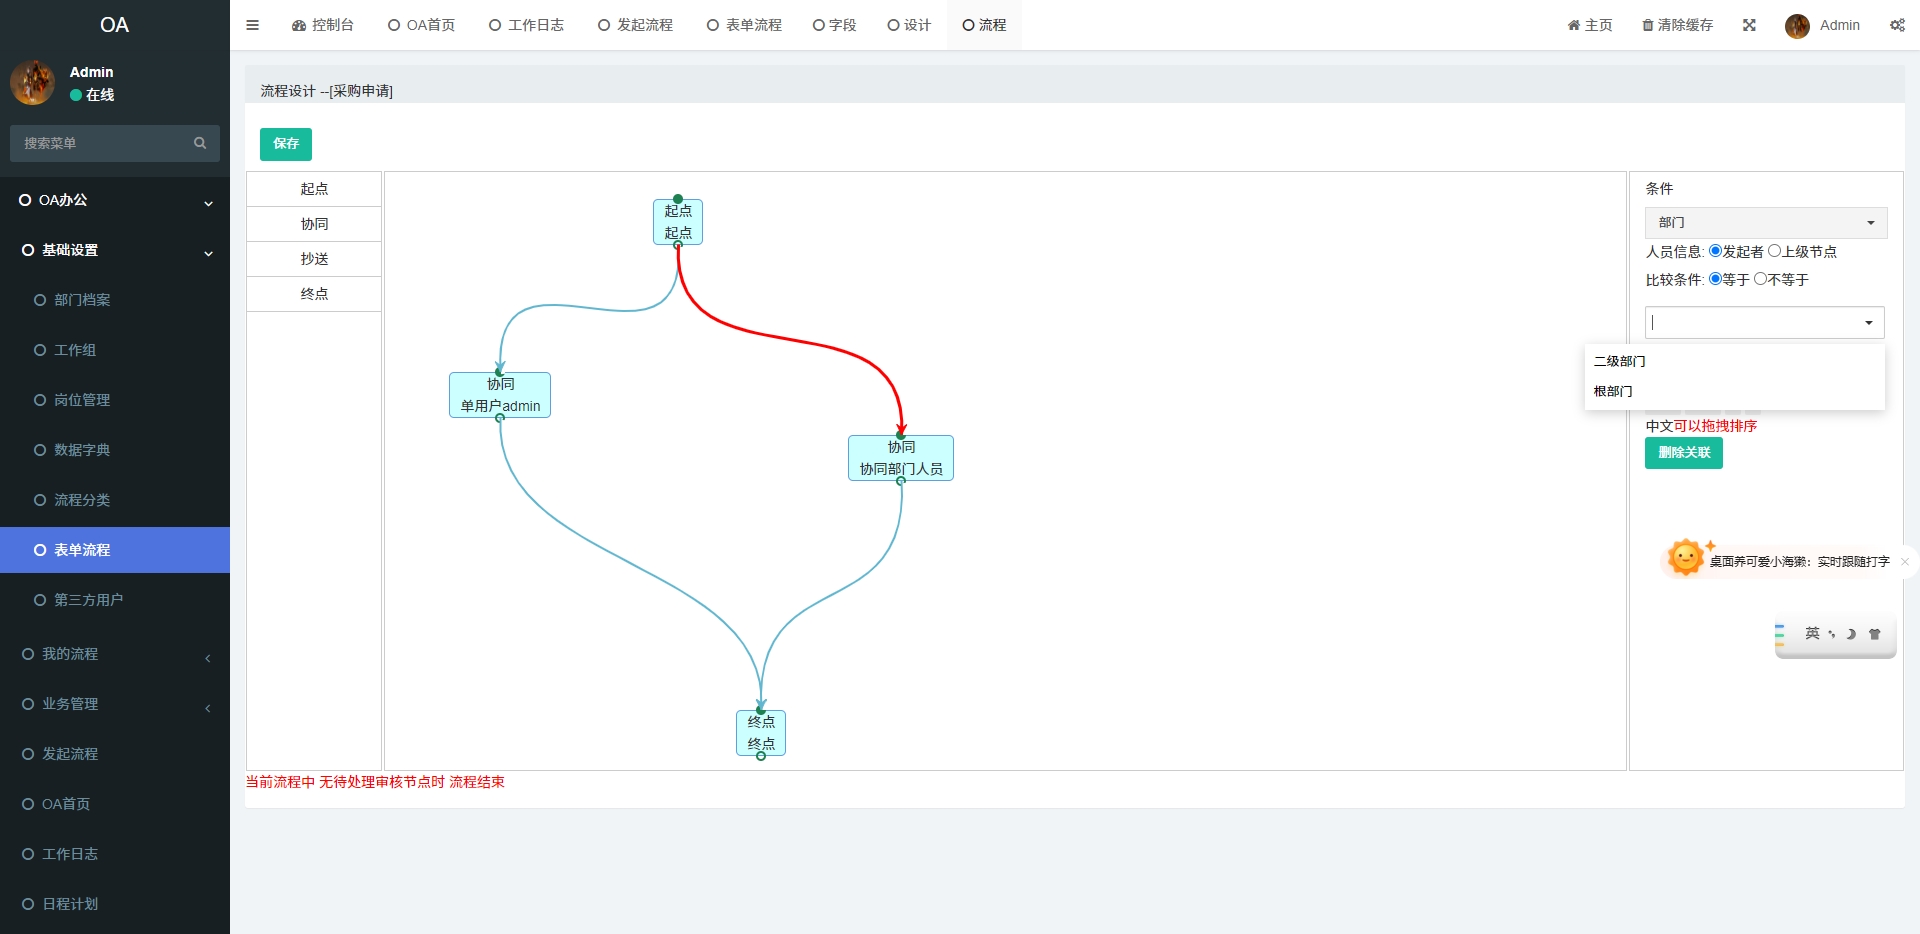Screen dimensions: 1920x934
Task: Select the 等于 comparison radio
Action: (x=1715, y=279)
